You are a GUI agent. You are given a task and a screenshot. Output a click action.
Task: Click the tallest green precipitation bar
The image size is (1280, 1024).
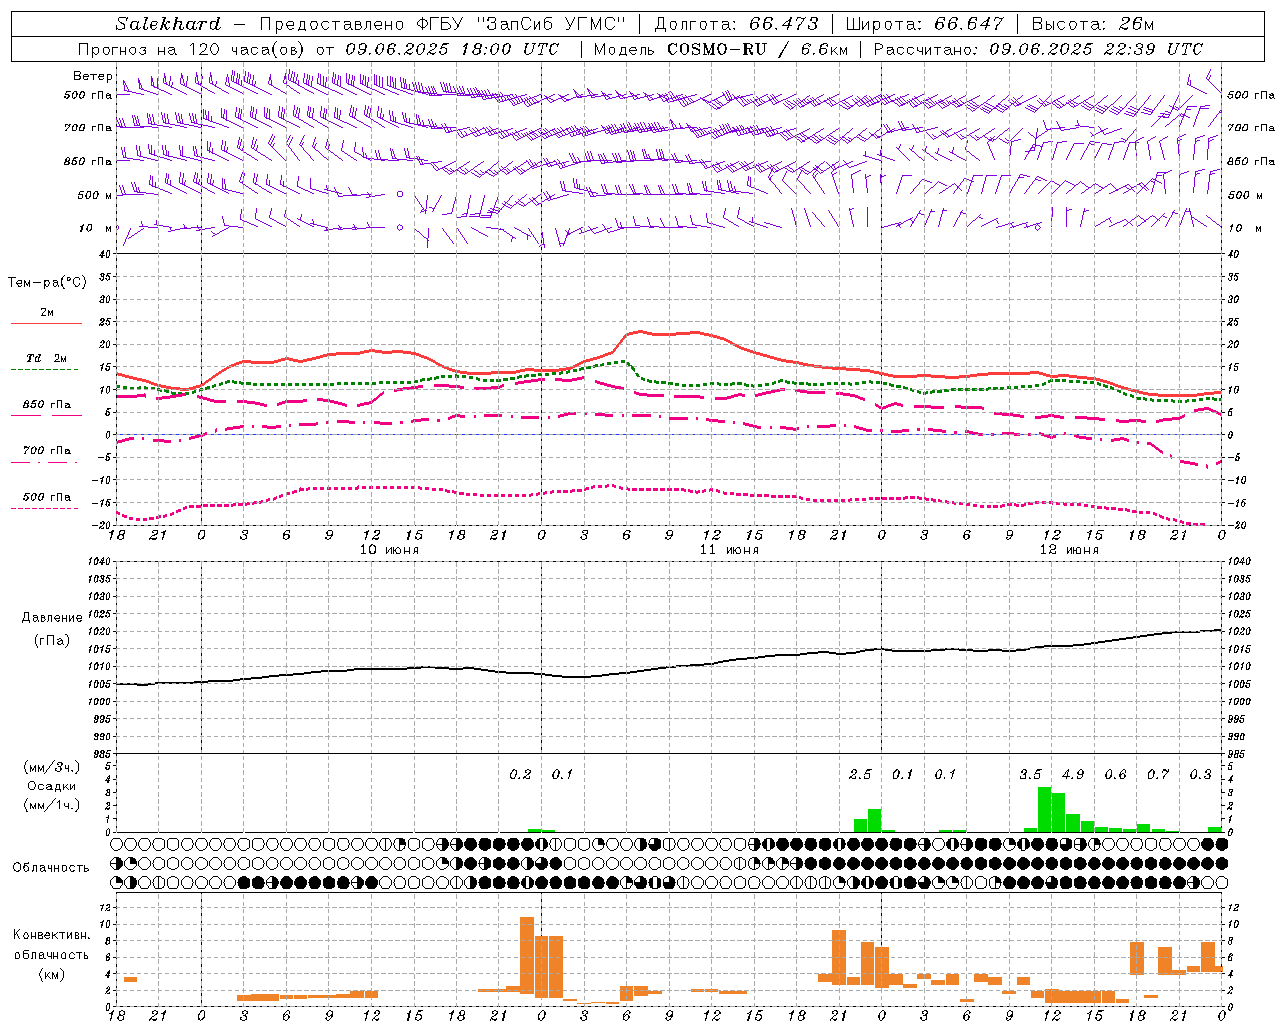(x=1044, y=809)
